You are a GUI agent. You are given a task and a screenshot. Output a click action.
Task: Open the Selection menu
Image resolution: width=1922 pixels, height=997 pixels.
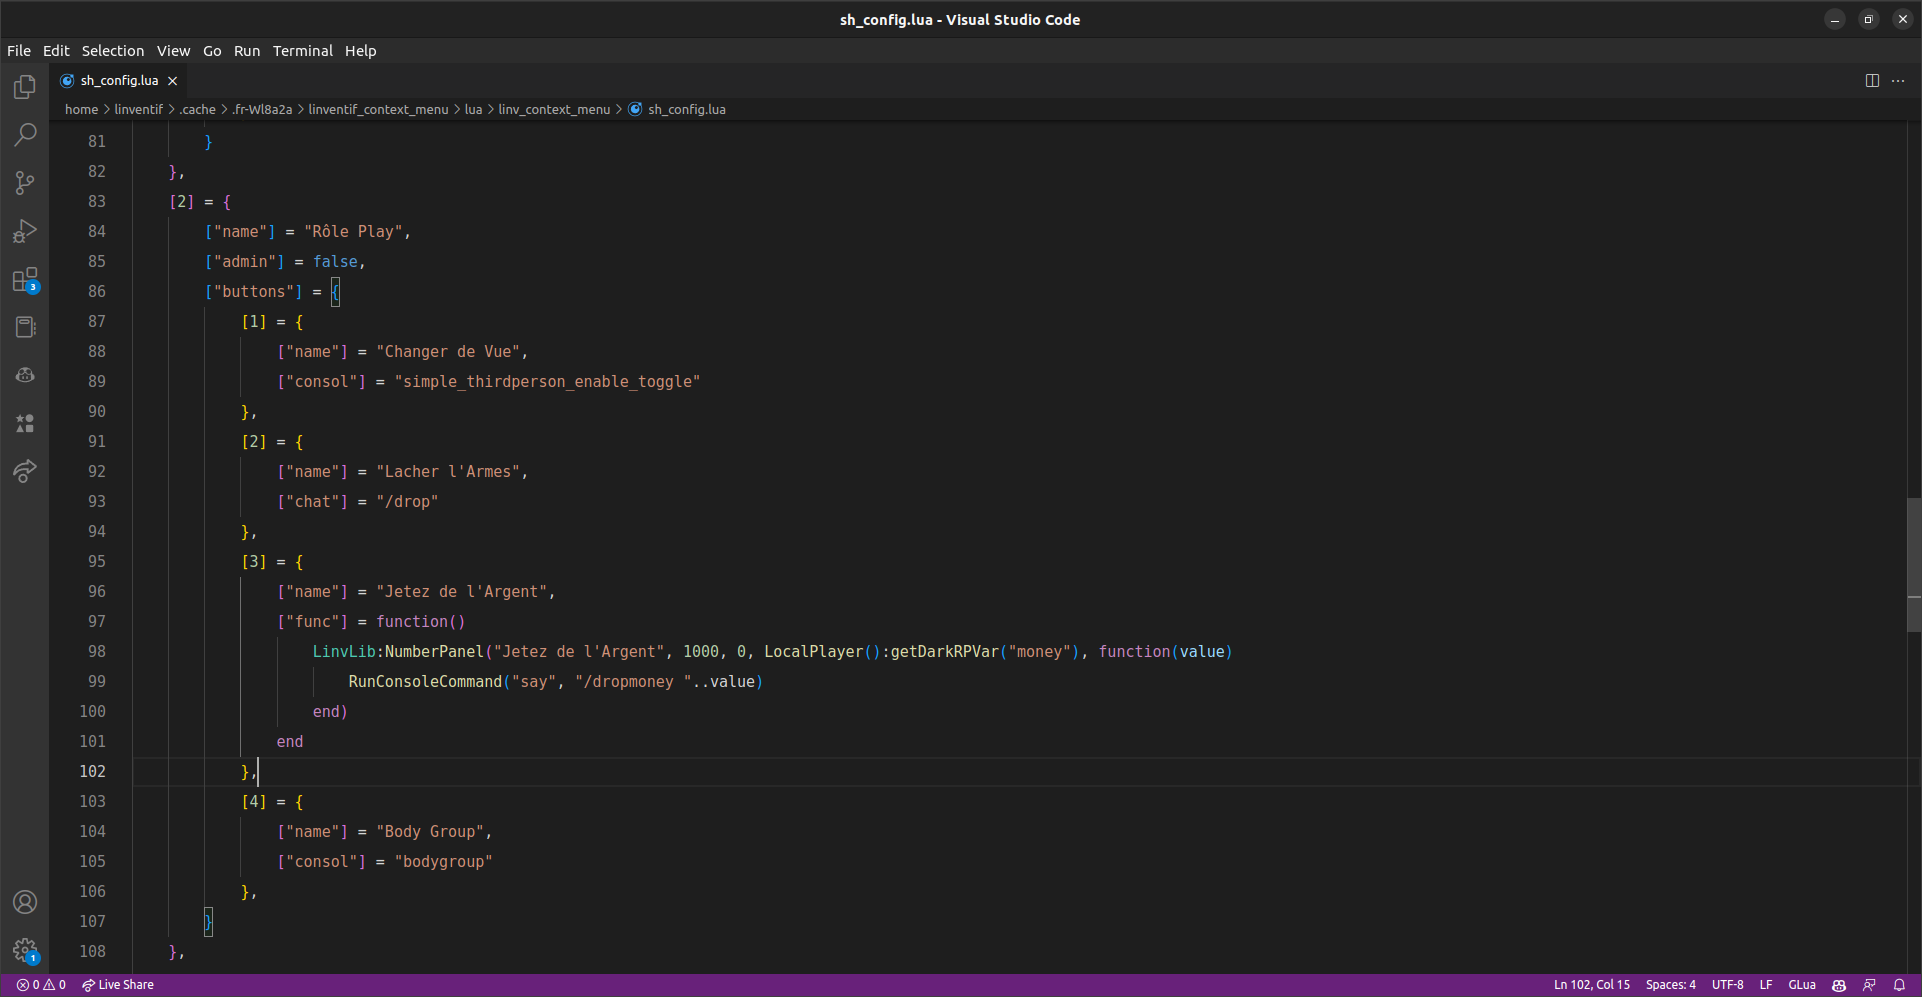pos(113,51)
